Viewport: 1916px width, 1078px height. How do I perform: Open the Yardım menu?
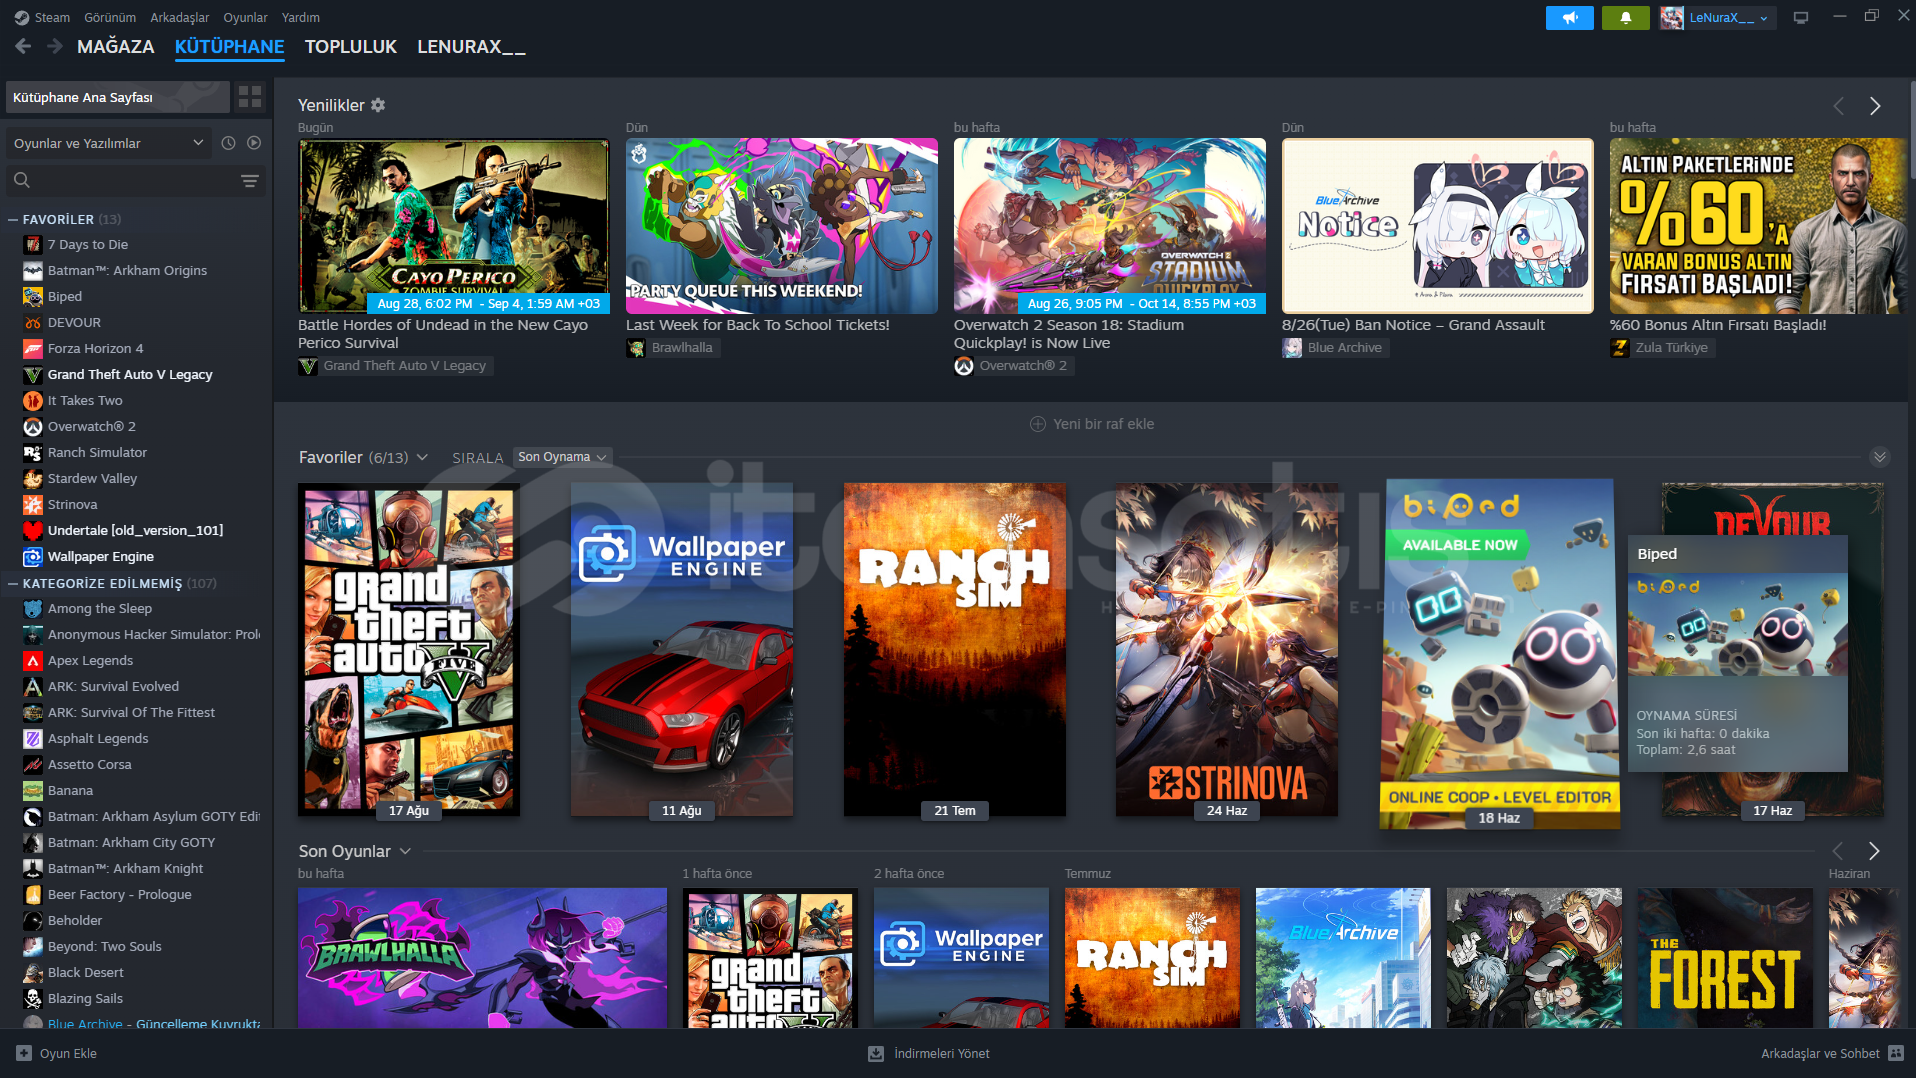click(x=301, y=17)
